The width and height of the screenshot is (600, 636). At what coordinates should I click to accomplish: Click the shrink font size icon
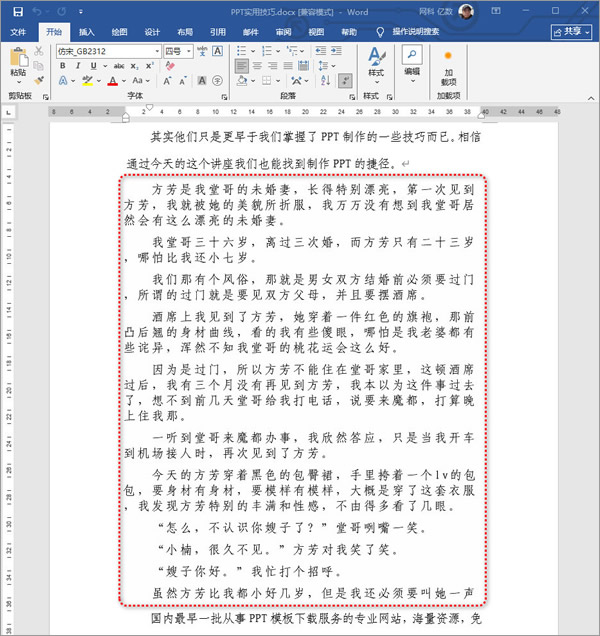183,81
